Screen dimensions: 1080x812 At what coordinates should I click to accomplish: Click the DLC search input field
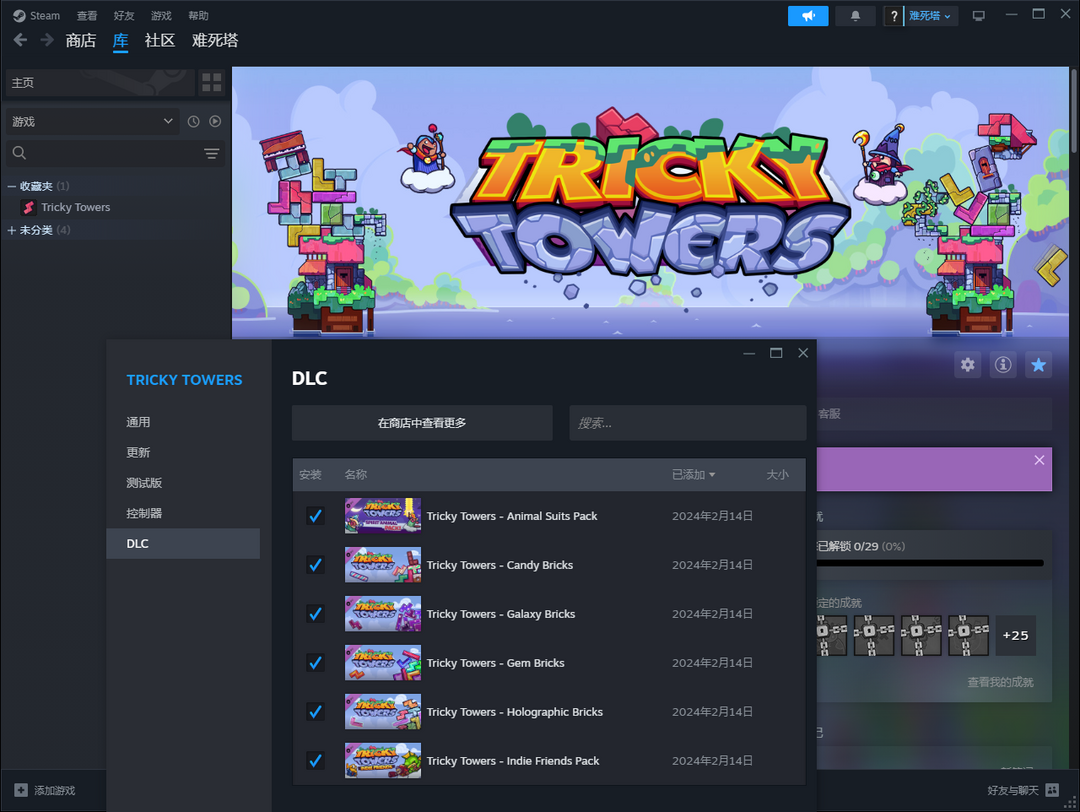[687, 422]
